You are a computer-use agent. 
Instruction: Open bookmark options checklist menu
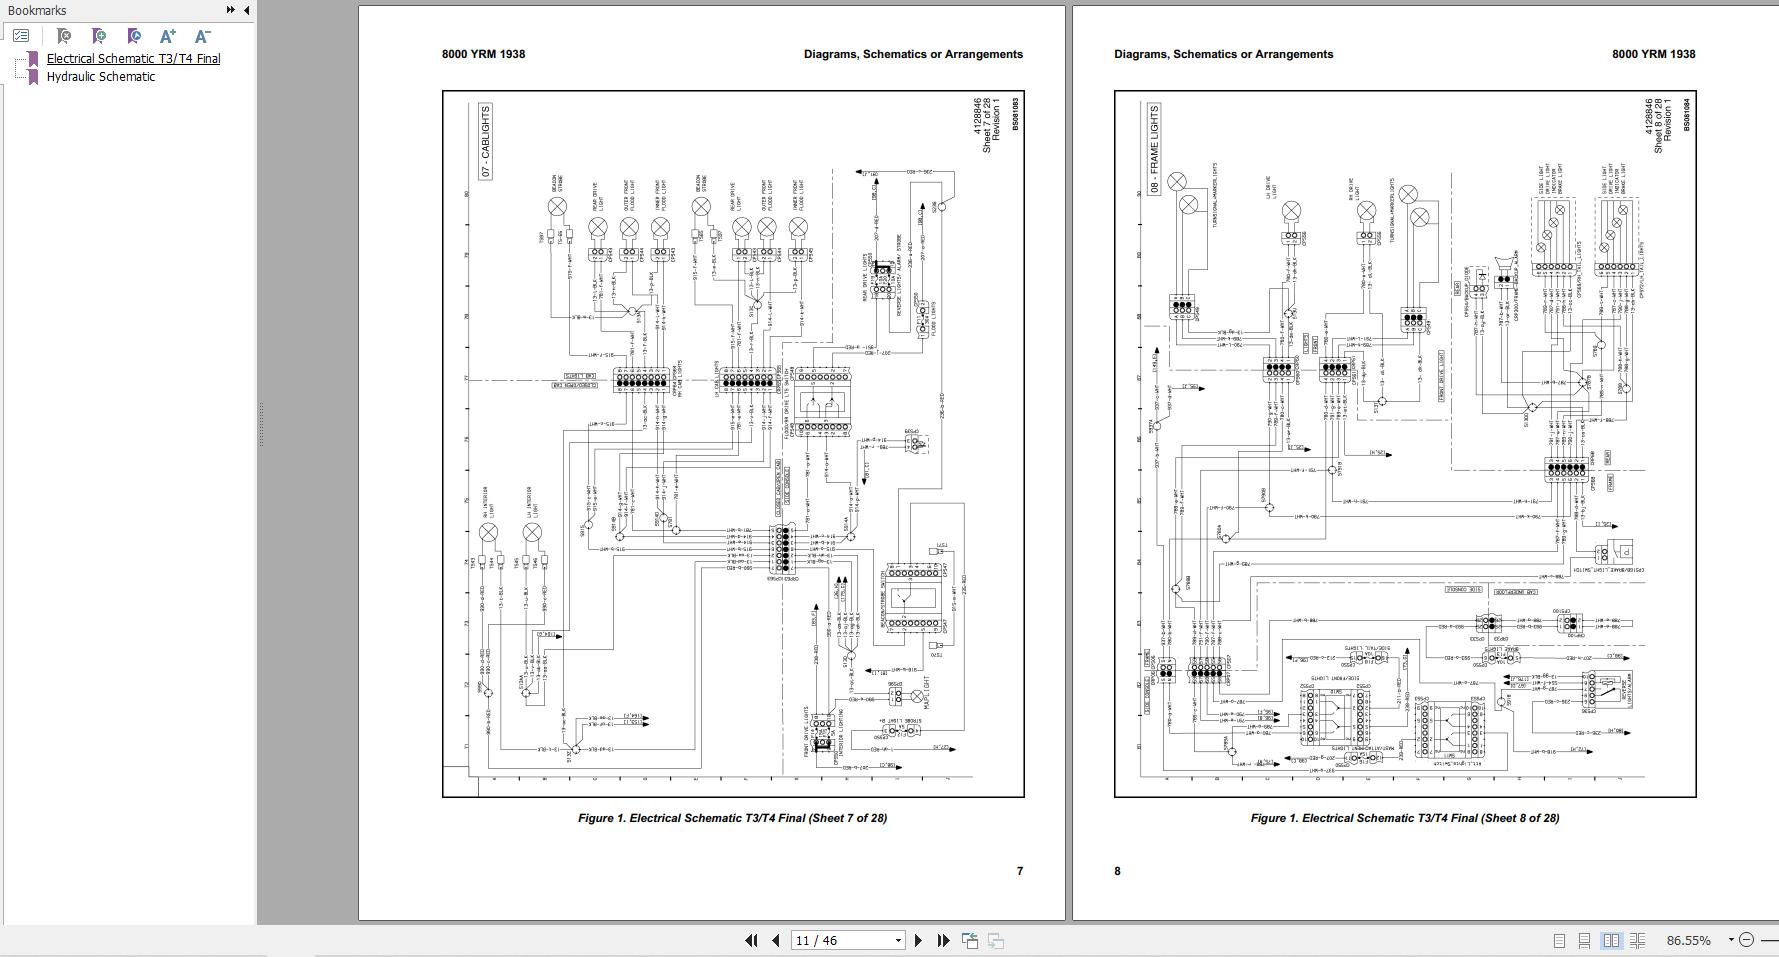point(21,36)
